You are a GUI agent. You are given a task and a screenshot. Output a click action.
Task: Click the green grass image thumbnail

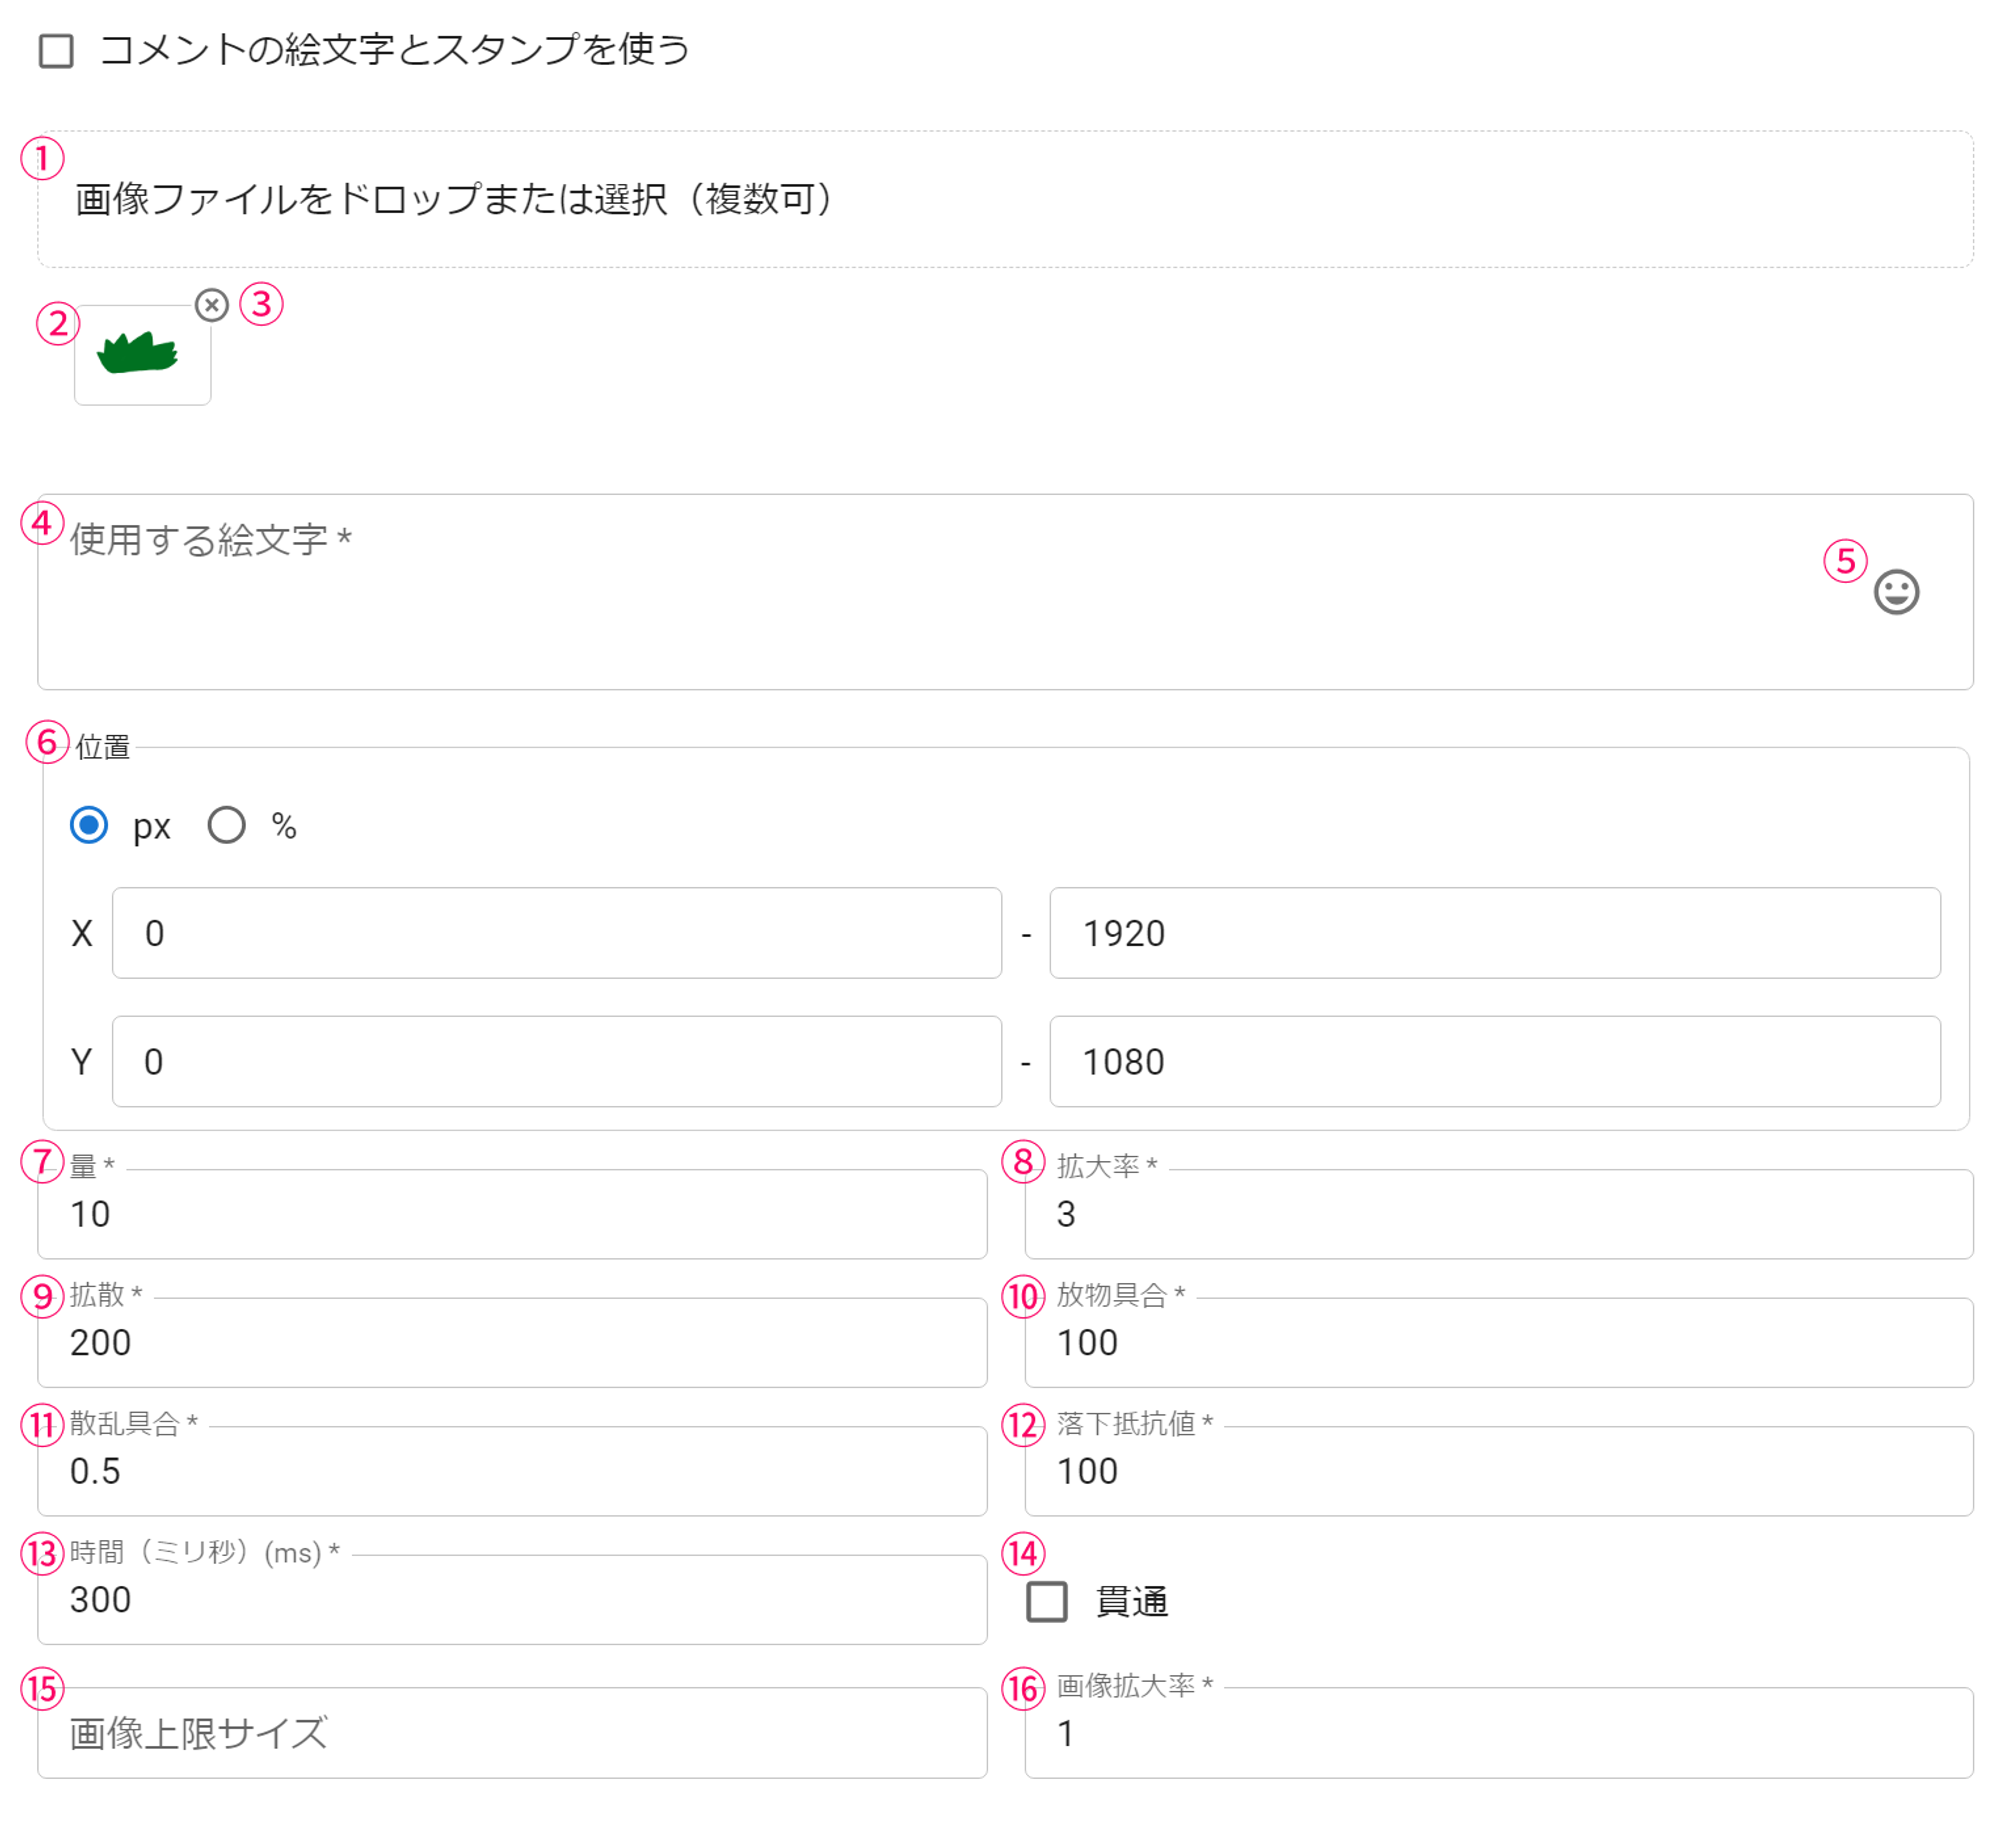click(142, 354)
